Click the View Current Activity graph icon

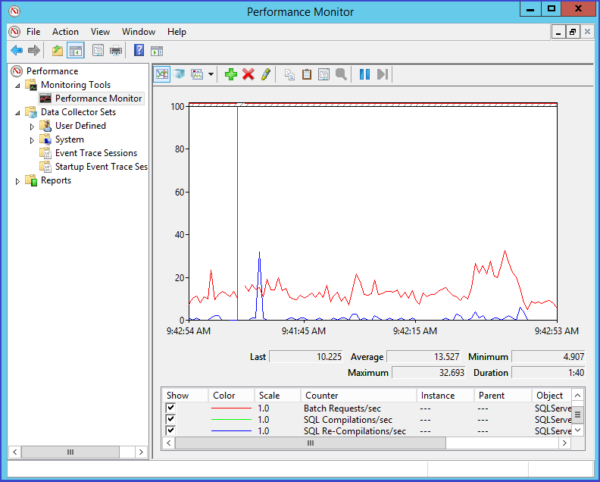tap(162, 74)
